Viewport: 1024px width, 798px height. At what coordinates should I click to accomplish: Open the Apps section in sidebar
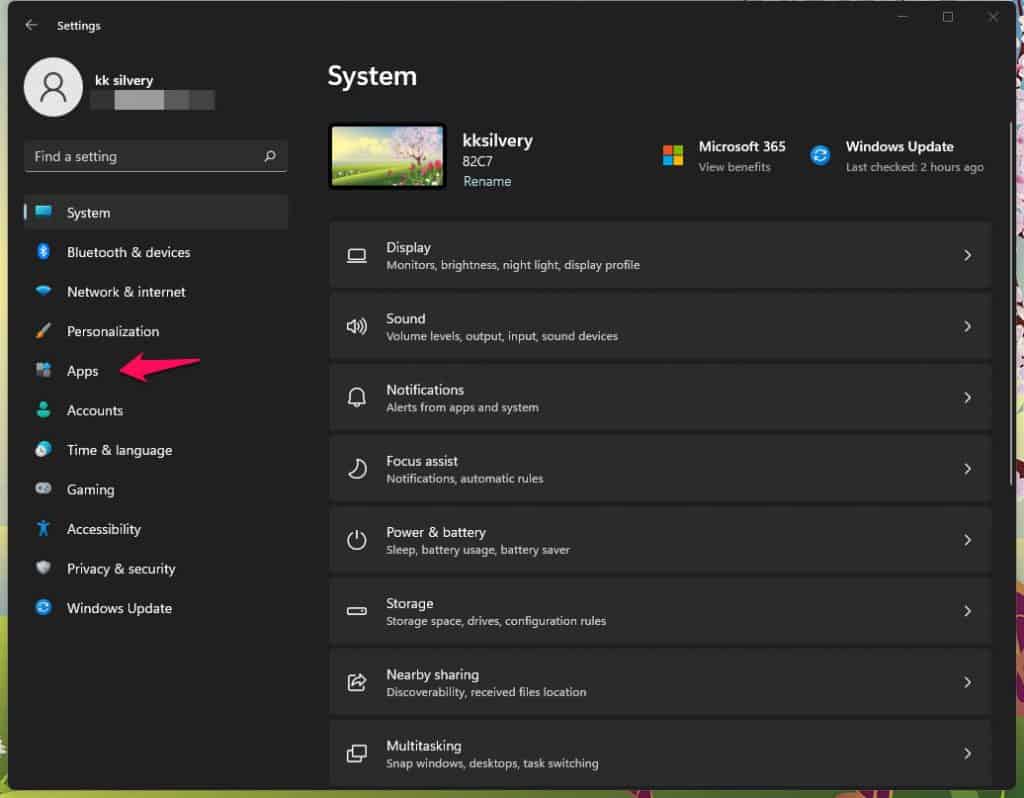[82, 371]
